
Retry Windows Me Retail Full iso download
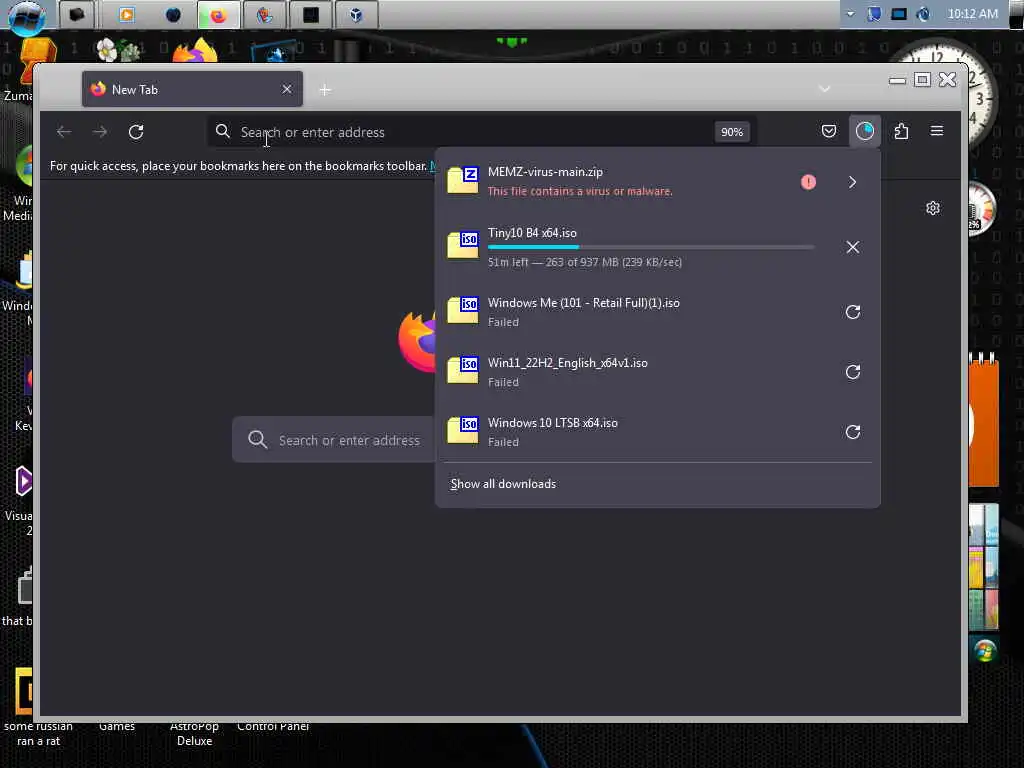852,312
